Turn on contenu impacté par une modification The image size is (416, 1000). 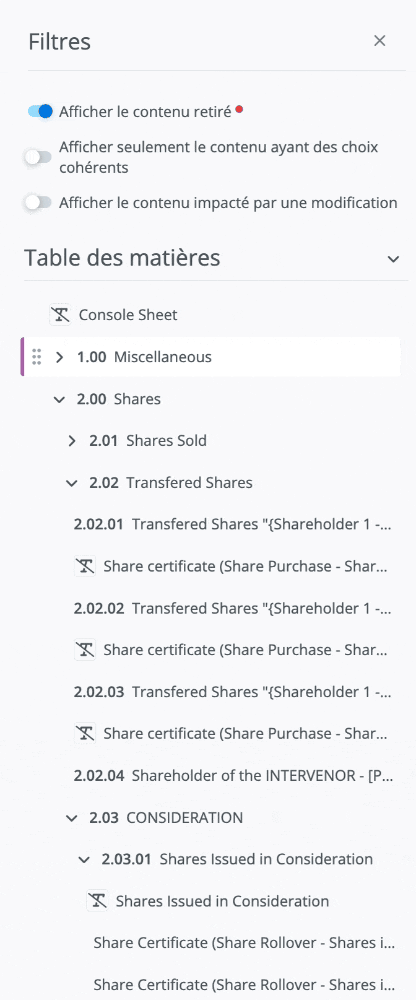(x=38, y=203)
